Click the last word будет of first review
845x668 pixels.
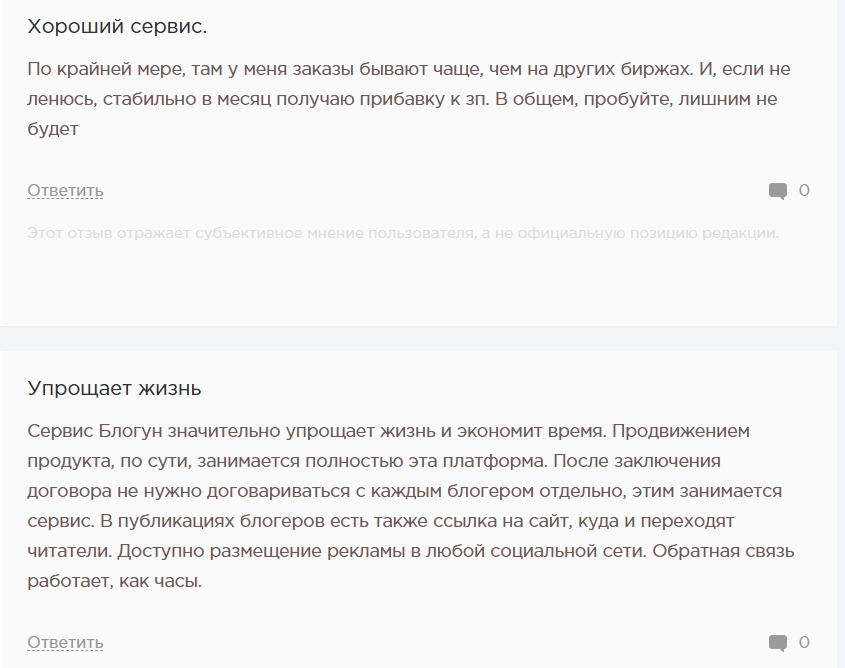(x=52, y=129)
